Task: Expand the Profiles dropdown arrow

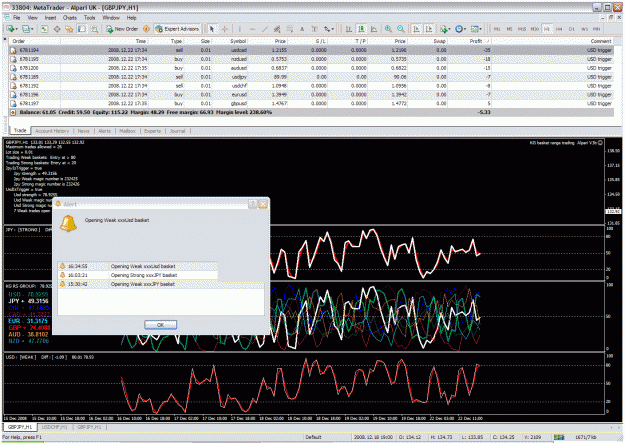Action: click(x=32, y=29)
